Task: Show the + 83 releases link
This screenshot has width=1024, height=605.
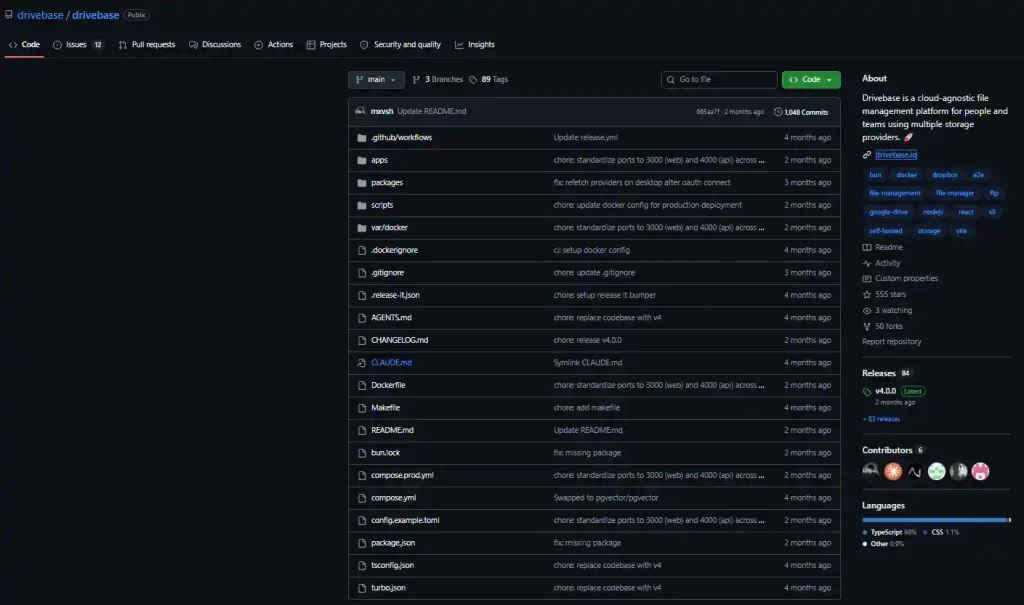Action: 881,419
